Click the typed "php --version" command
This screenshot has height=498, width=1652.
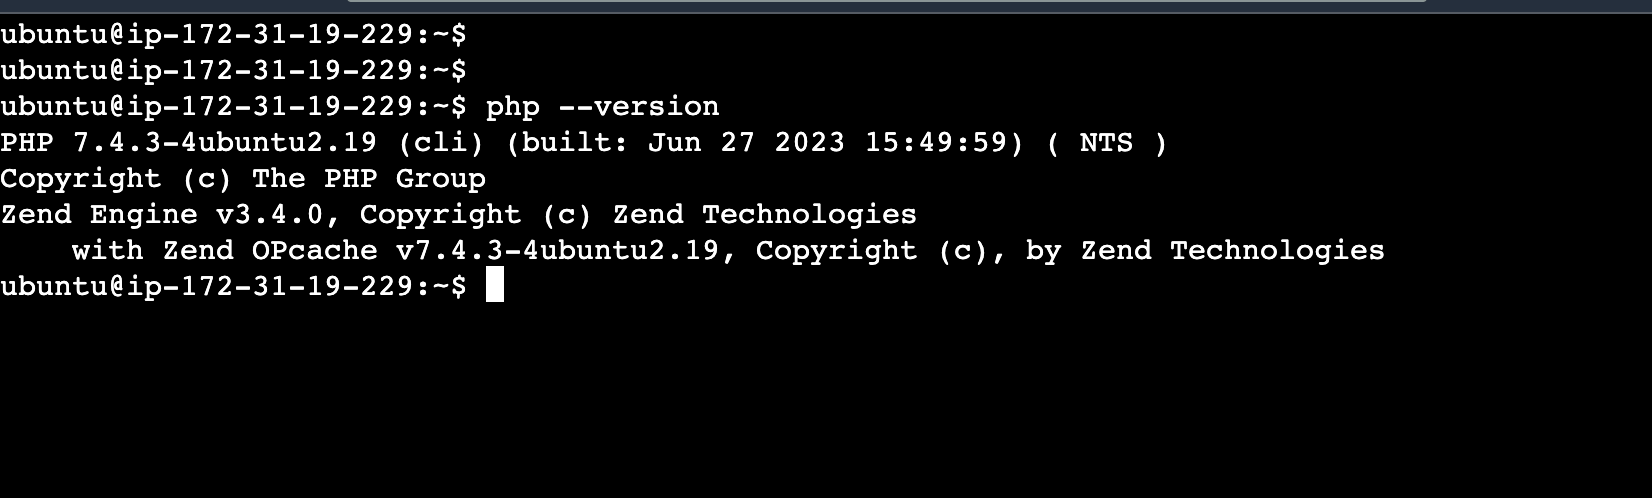tap(602, 106)
